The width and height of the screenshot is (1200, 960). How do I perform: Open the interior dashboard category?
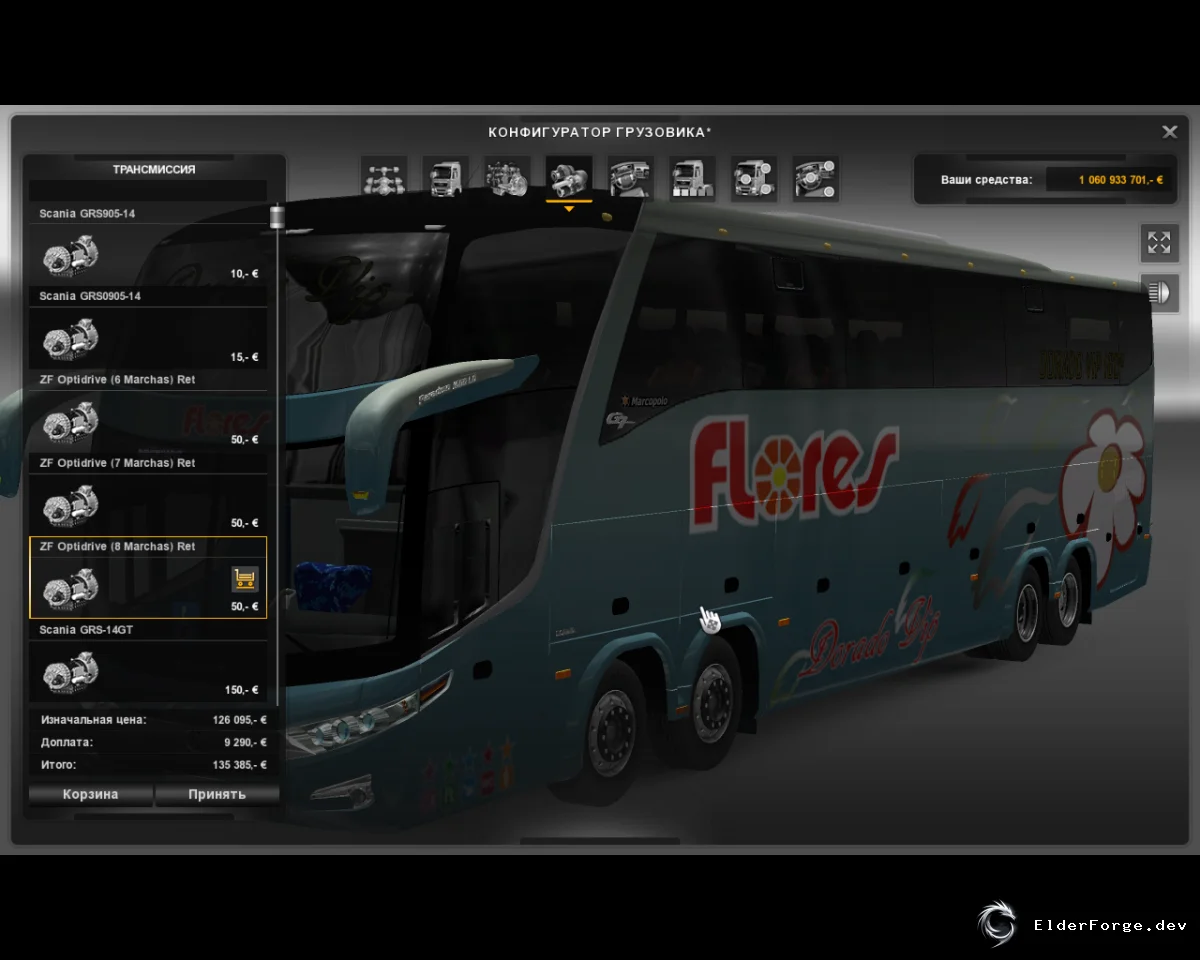[x=631, y=179]
